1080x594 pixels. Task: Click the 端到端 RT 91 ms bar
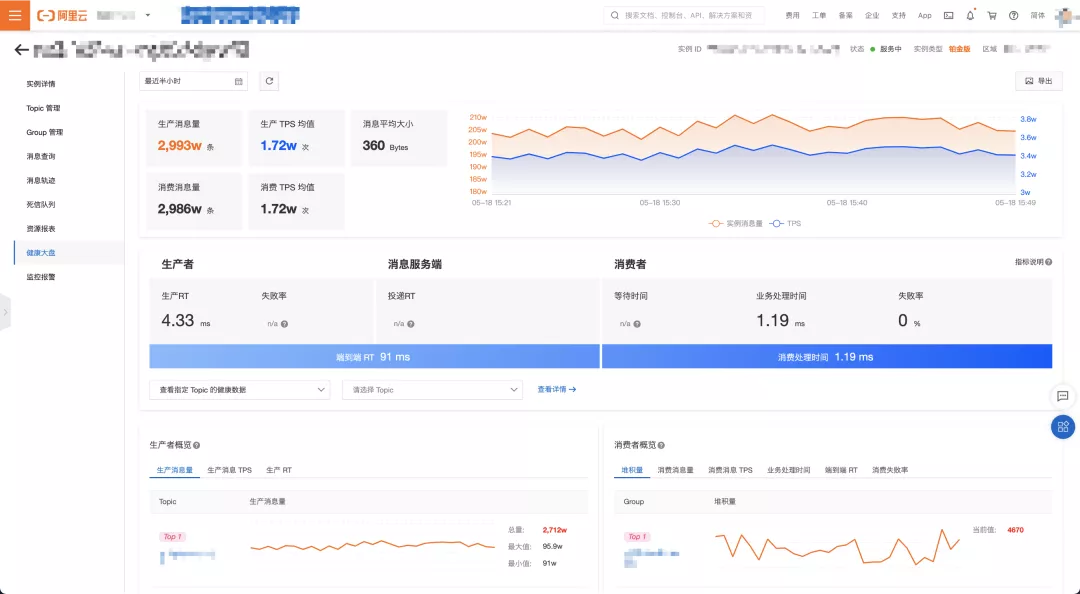[374, 356]
